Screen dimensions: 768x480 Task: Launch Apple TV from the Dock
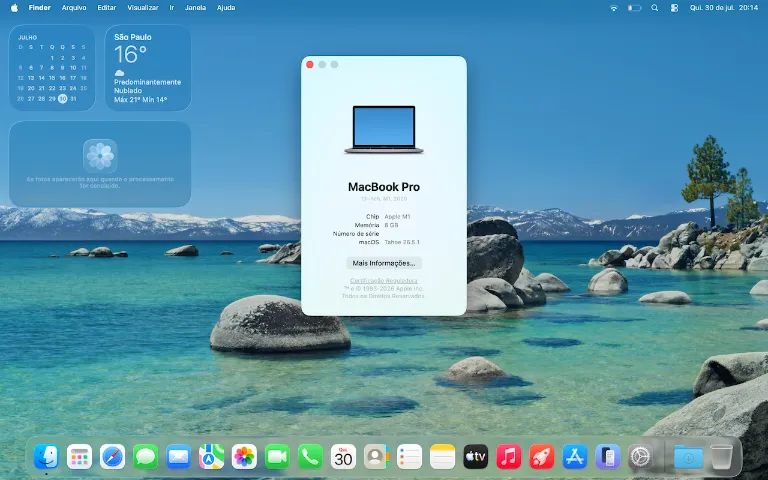tap(476, 456)
